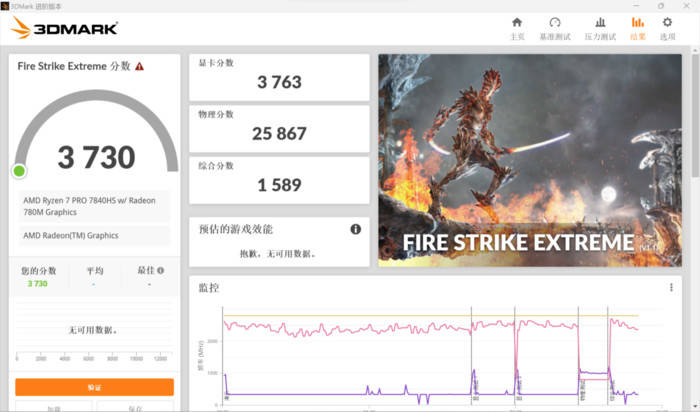
Task: Click the 保存 button
Action: (x=134, y=408)
